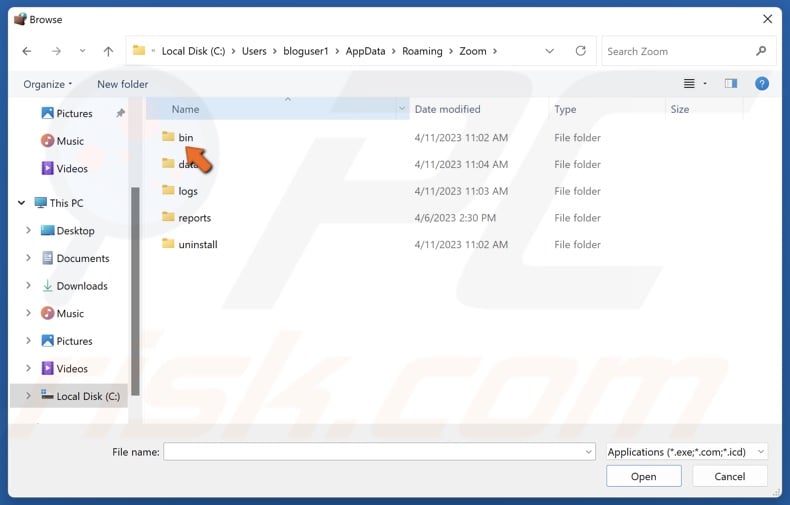790x505 pixels.
Task: Click the logs folder icon
Action: coord(168,190)
